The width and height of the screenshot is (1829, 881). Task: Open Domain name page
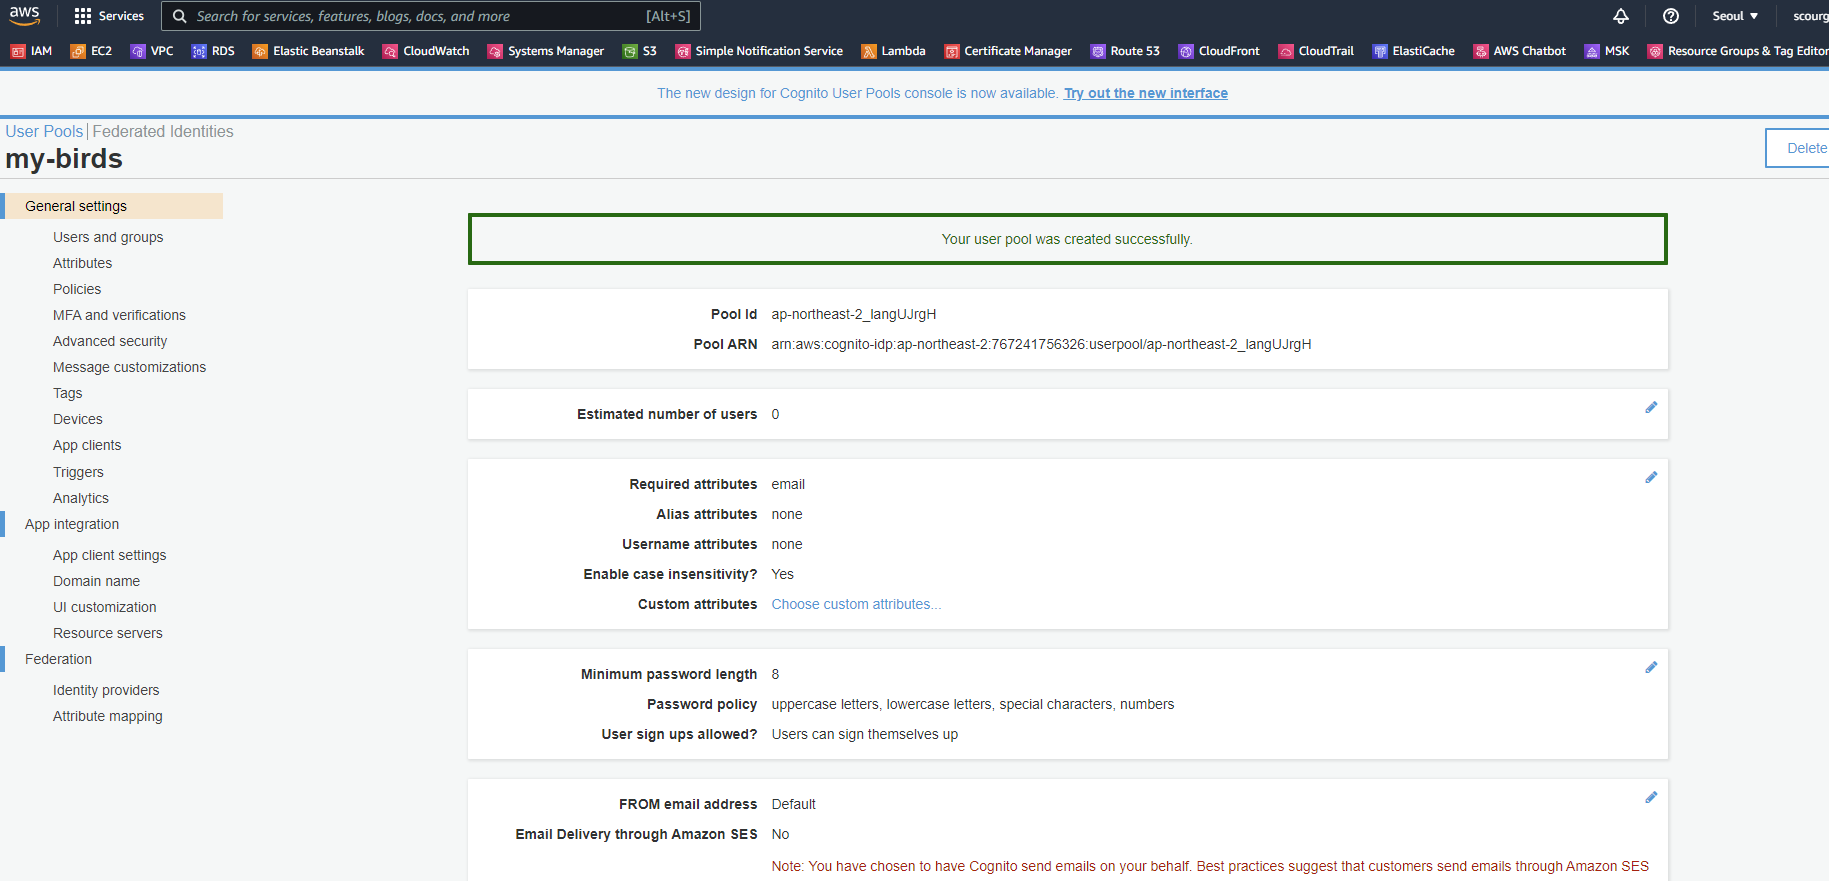96,581
